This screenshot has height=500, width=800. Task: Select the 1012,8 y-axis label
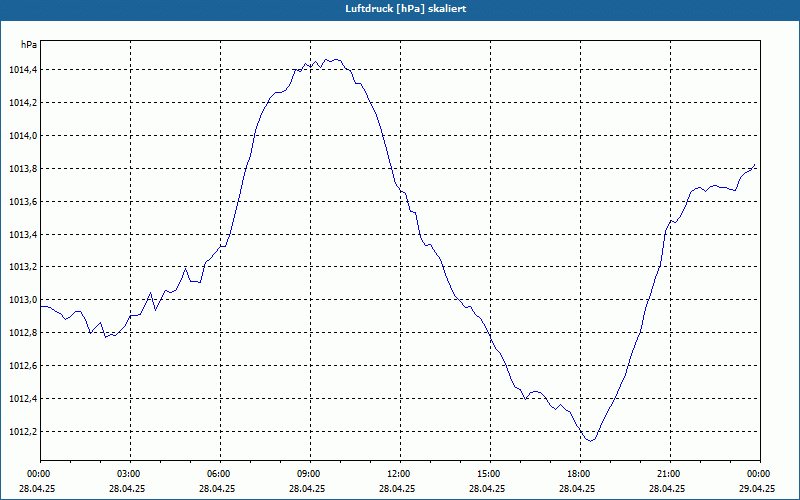coord(23,333)
